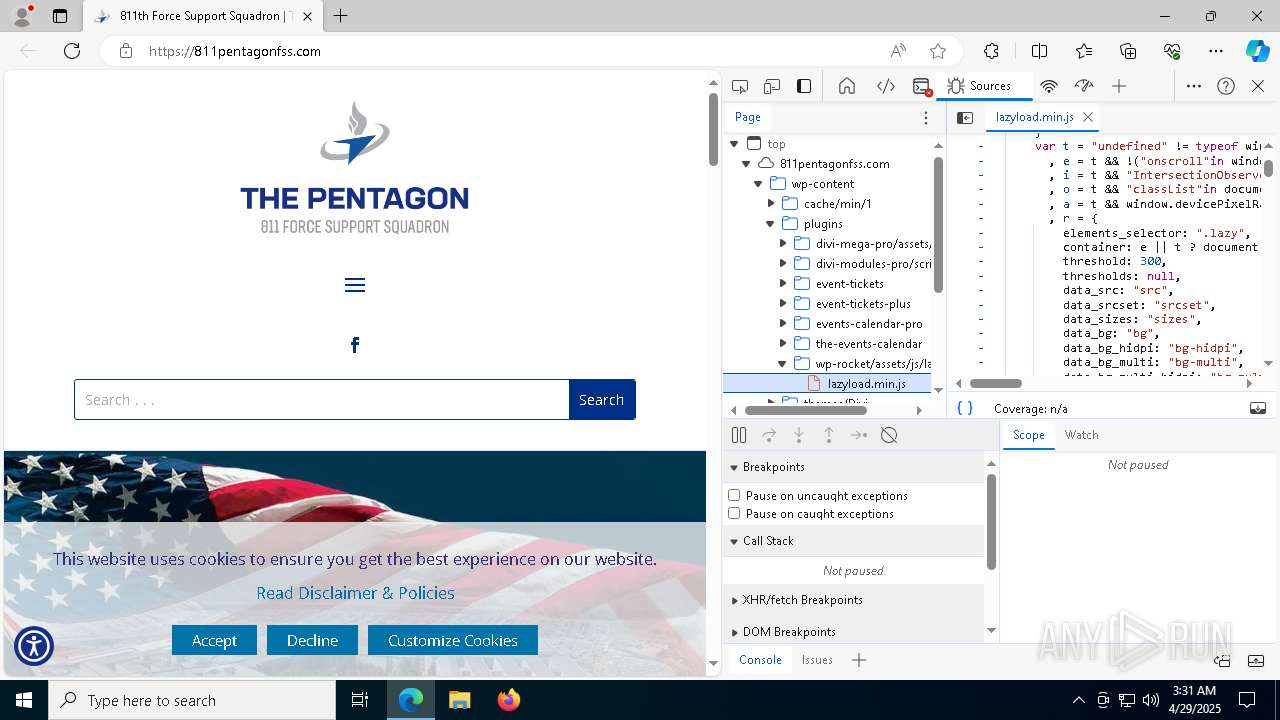Open File Explorer from the taskbar

(459, 700)
